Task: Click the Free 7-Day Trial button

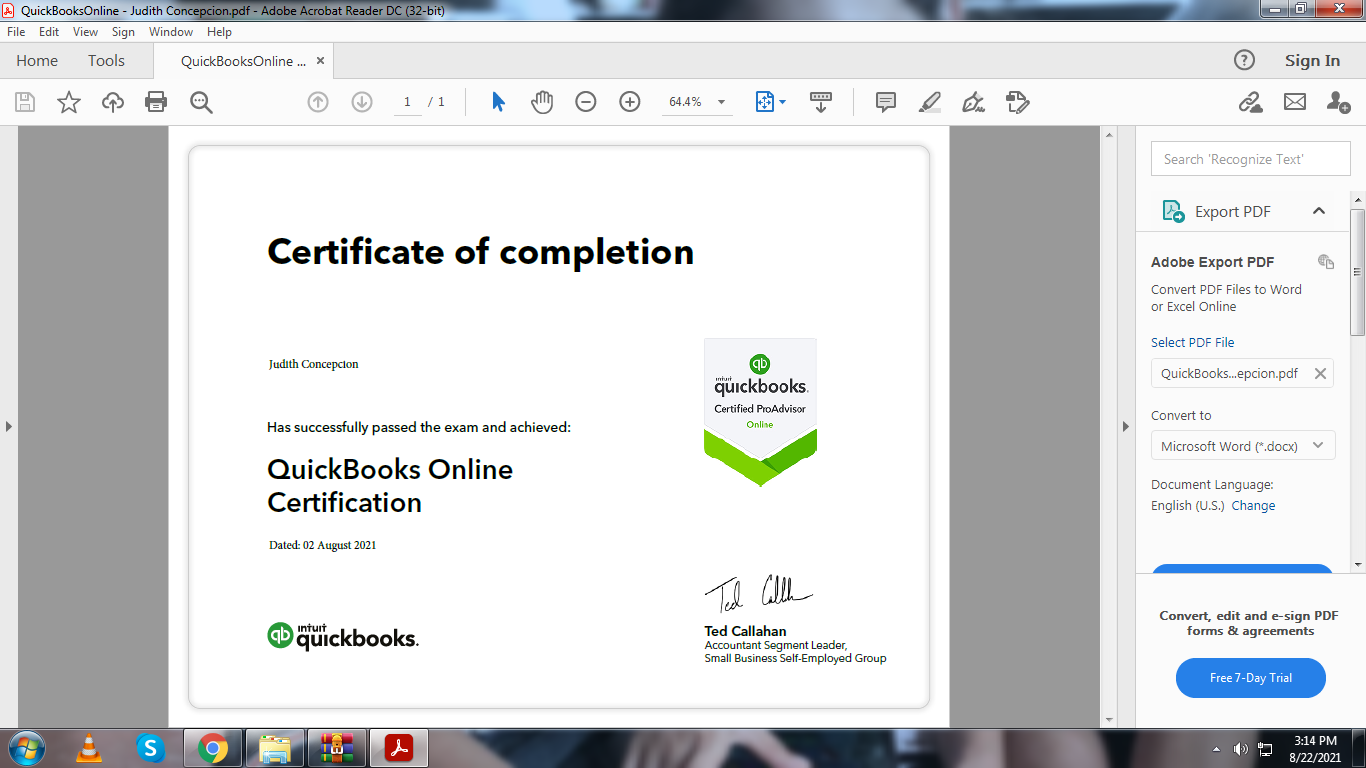Action: coord(1251,678)
